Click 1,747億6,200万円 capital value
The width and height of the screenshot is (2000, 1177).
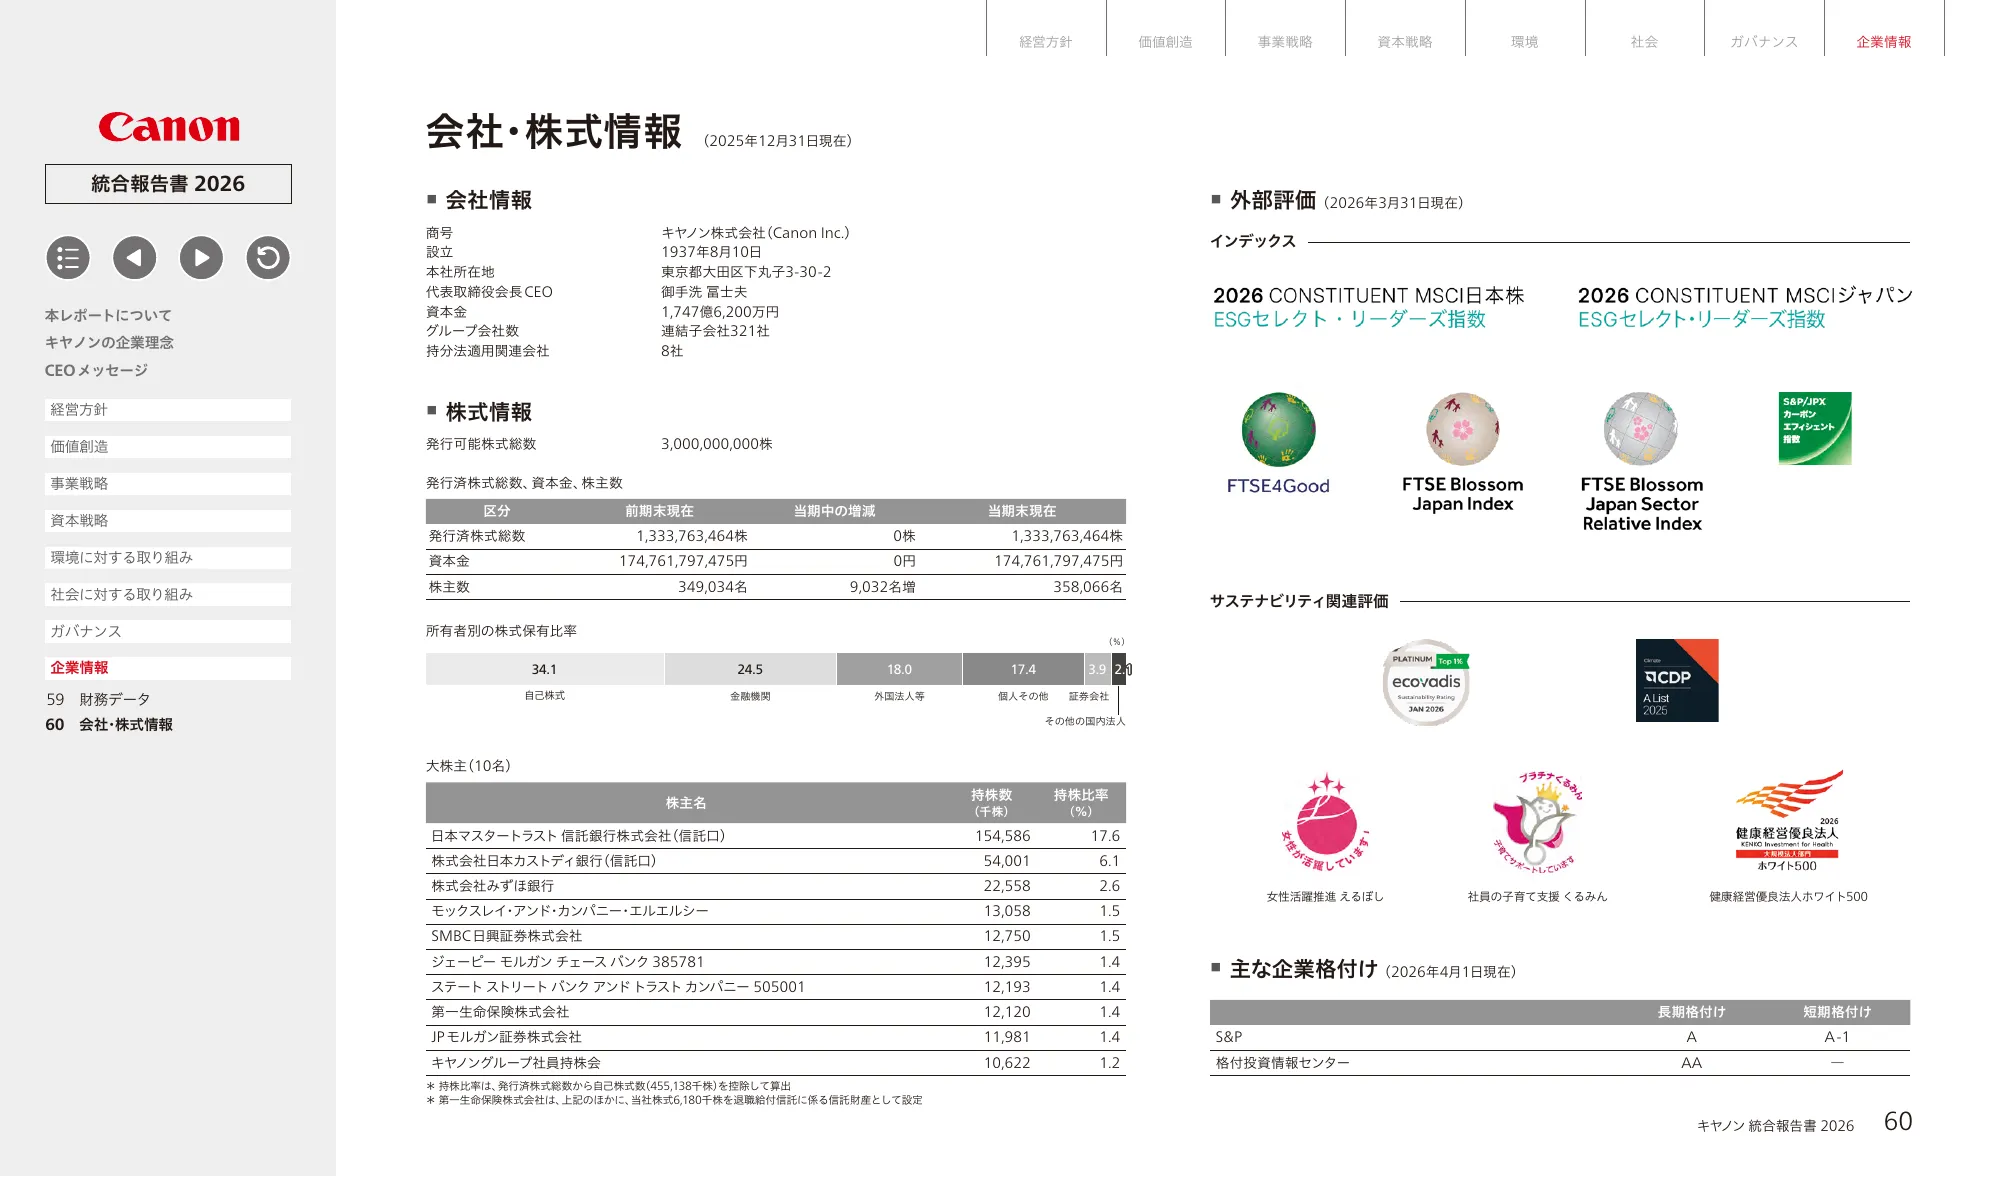point(720,312)
